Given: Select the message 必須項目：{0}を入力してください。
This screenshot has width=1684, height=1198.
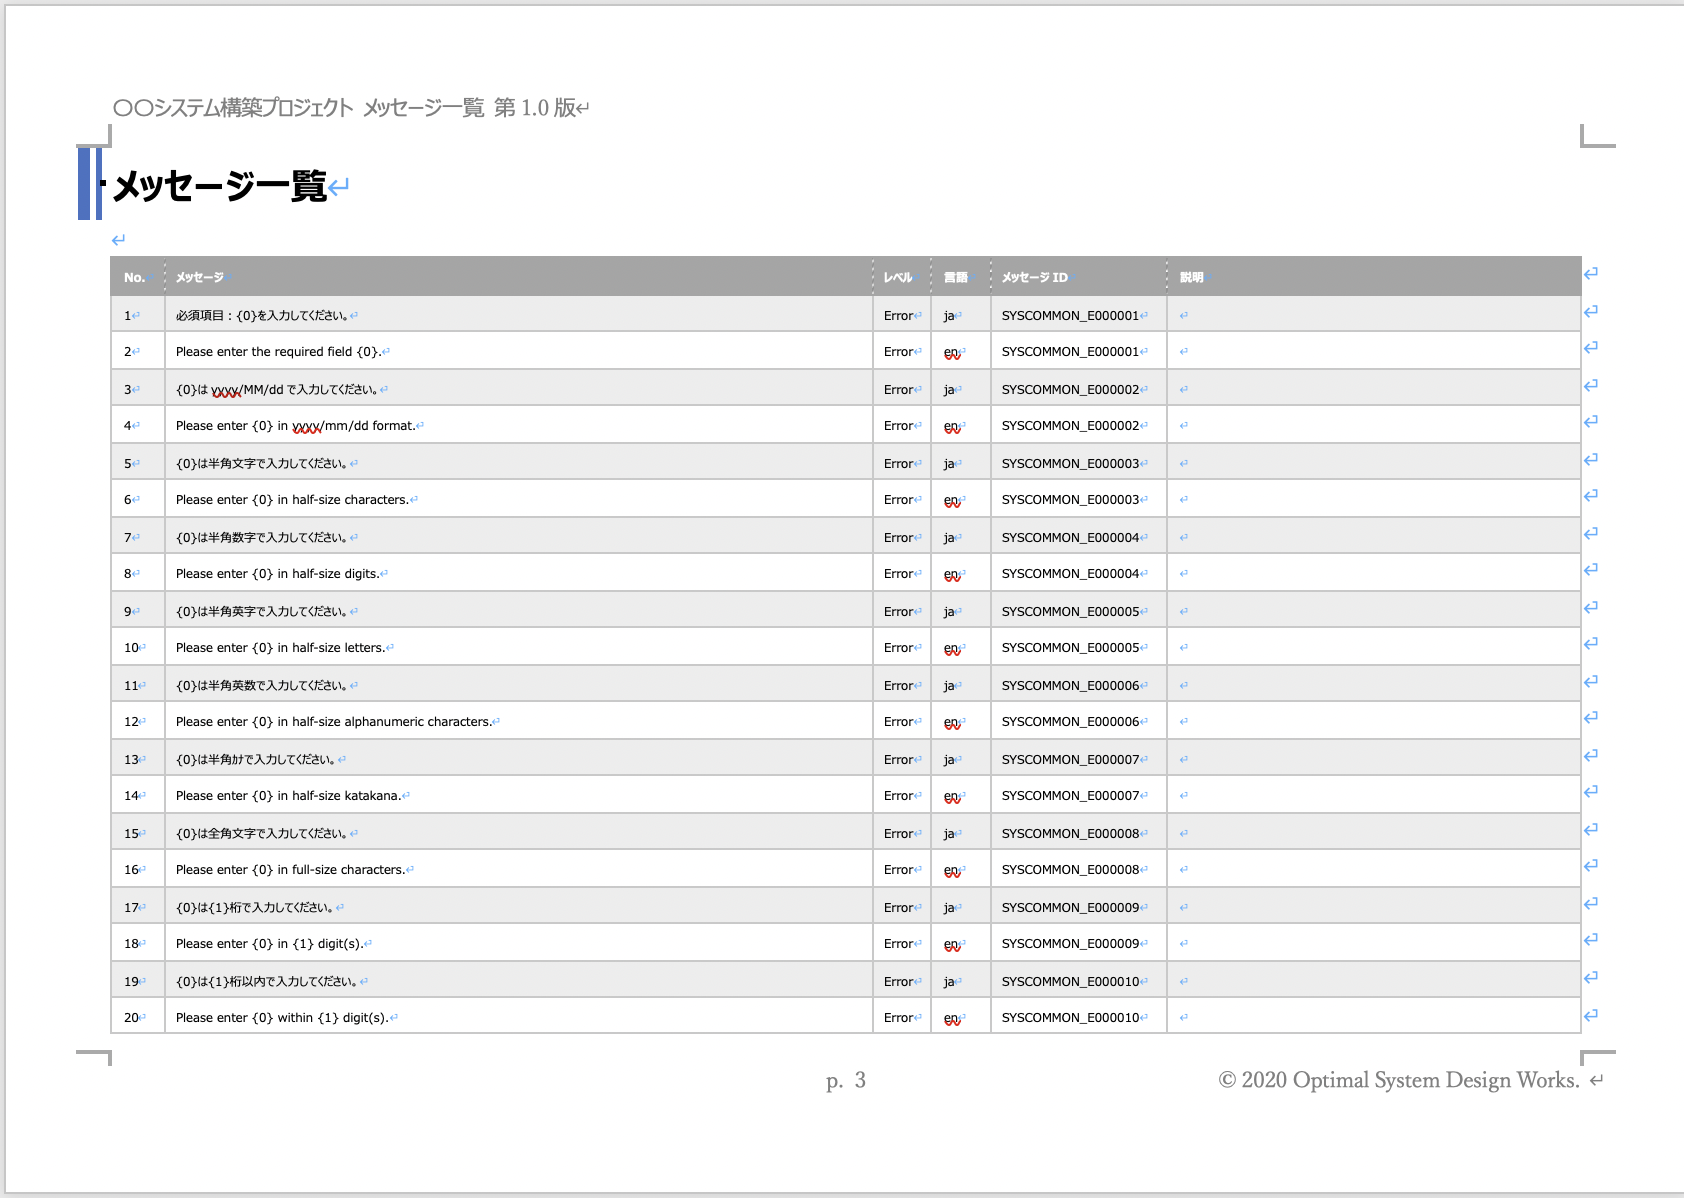Looking at the screenshot, I should (262, 316).
